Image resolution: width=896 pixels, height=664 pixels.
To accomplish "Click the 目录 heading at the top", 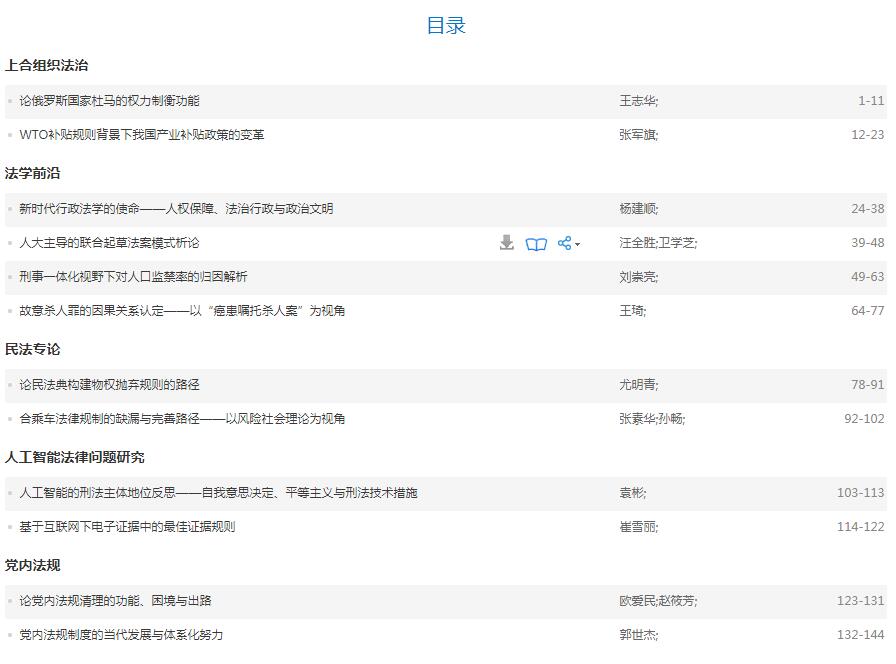I will click(446, 26).
